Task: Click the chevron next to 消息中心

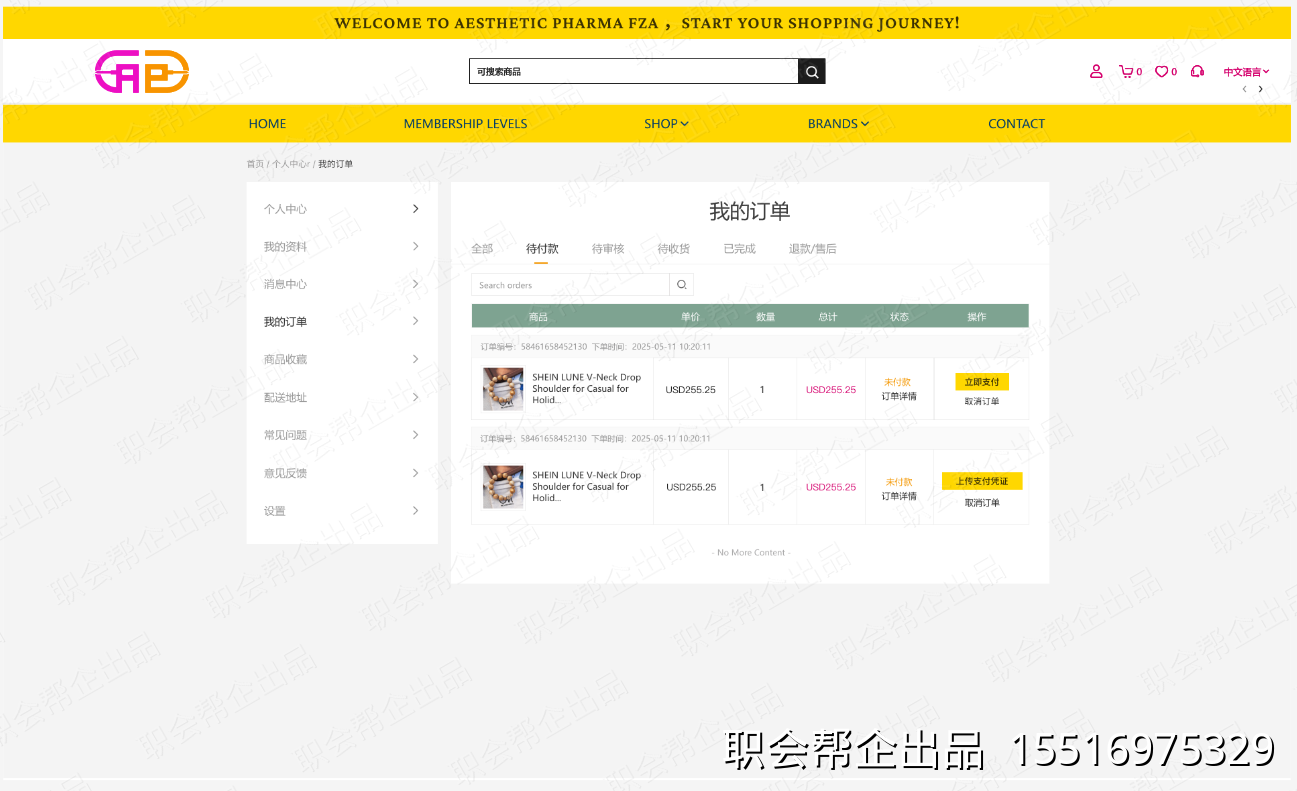Action: coord(416,284)
